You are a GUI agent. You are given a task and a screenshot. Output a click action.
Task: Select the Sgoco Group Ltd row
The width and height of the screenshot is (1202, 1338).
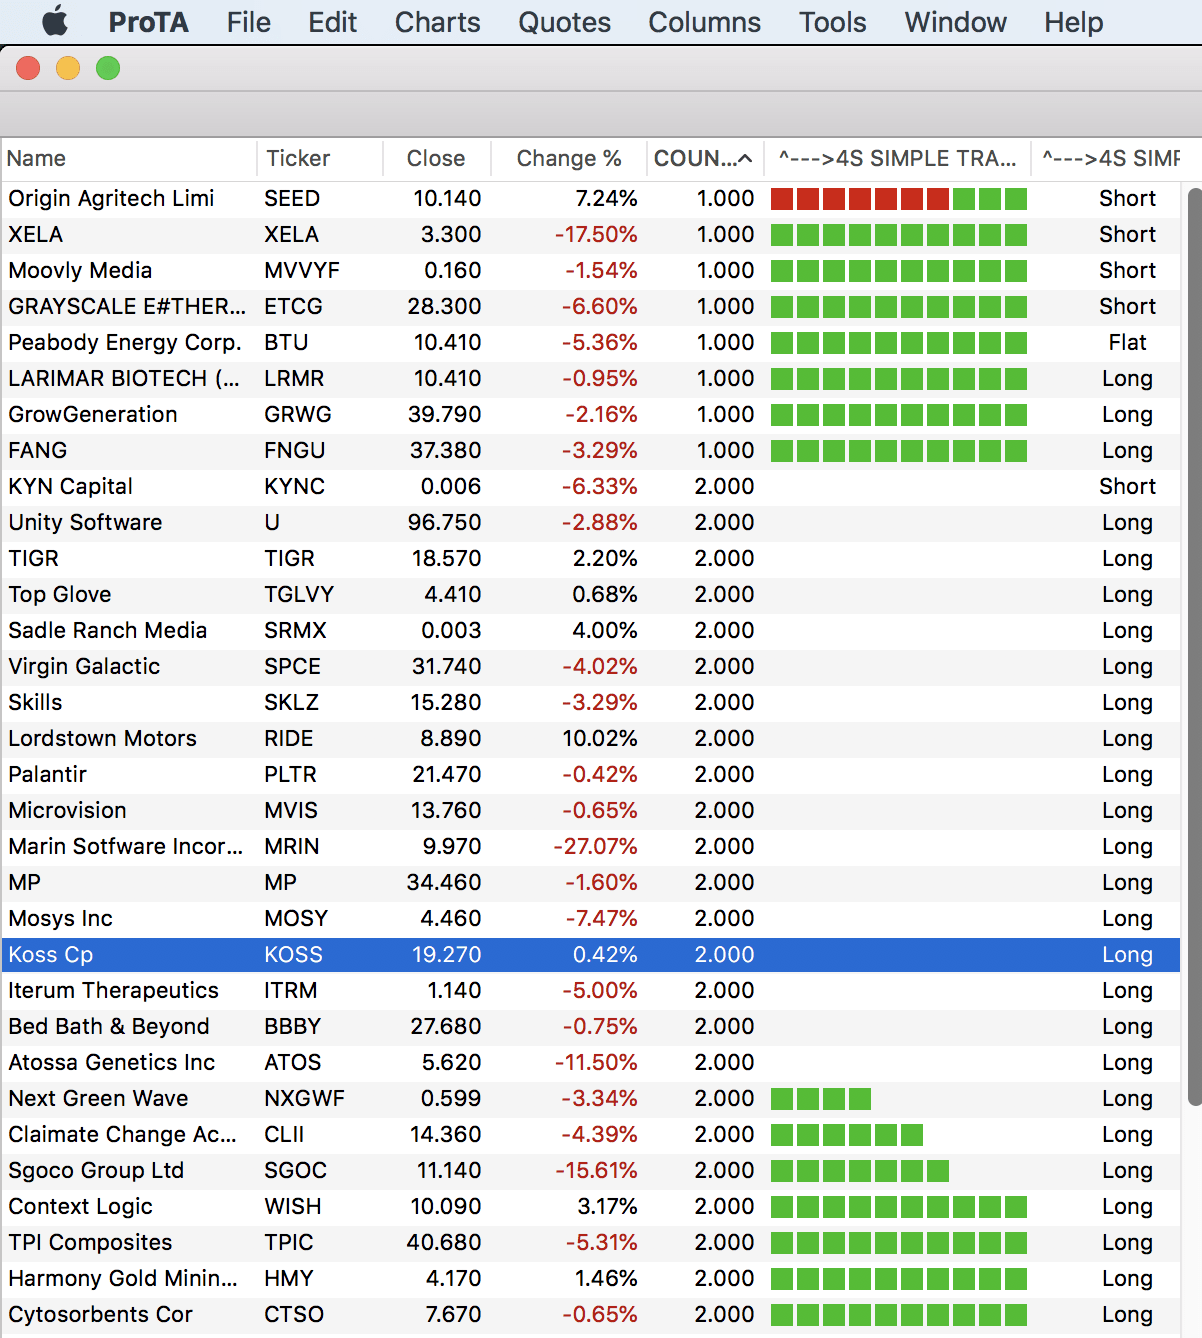(x=591, y=1170)
